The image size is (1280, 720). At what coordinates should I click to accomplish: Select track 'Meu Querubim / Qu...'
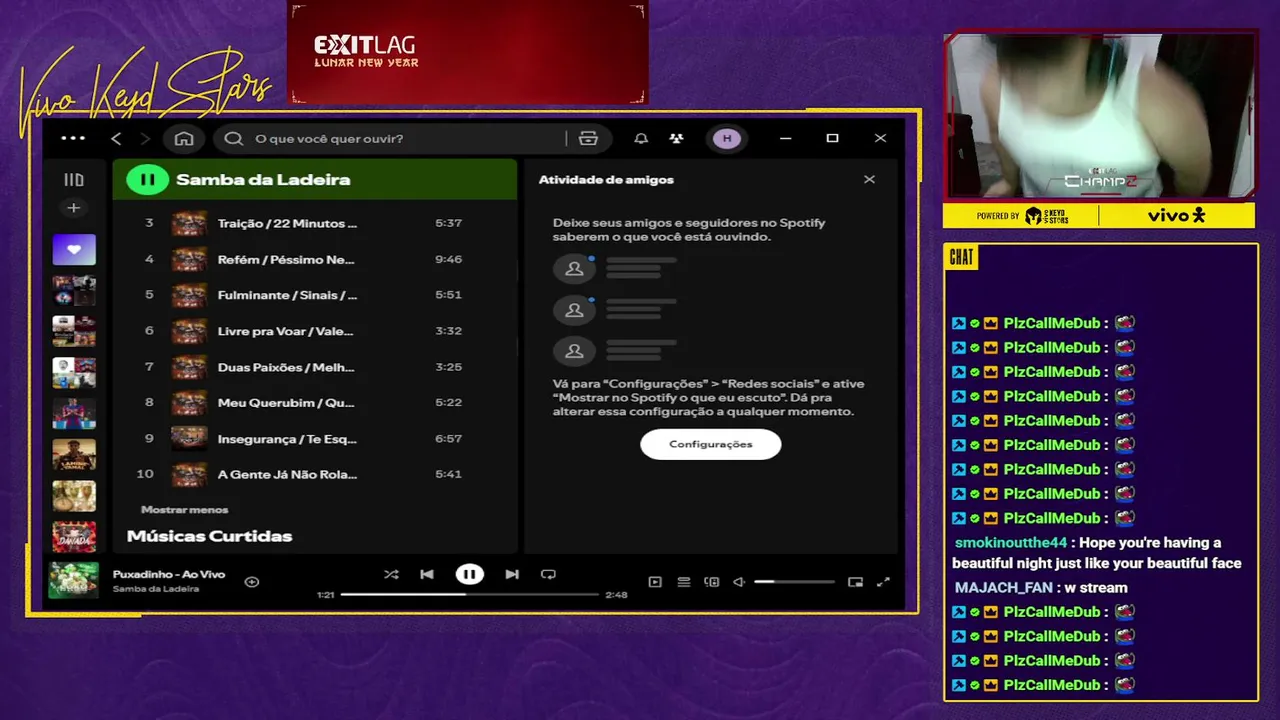(286, 403)
